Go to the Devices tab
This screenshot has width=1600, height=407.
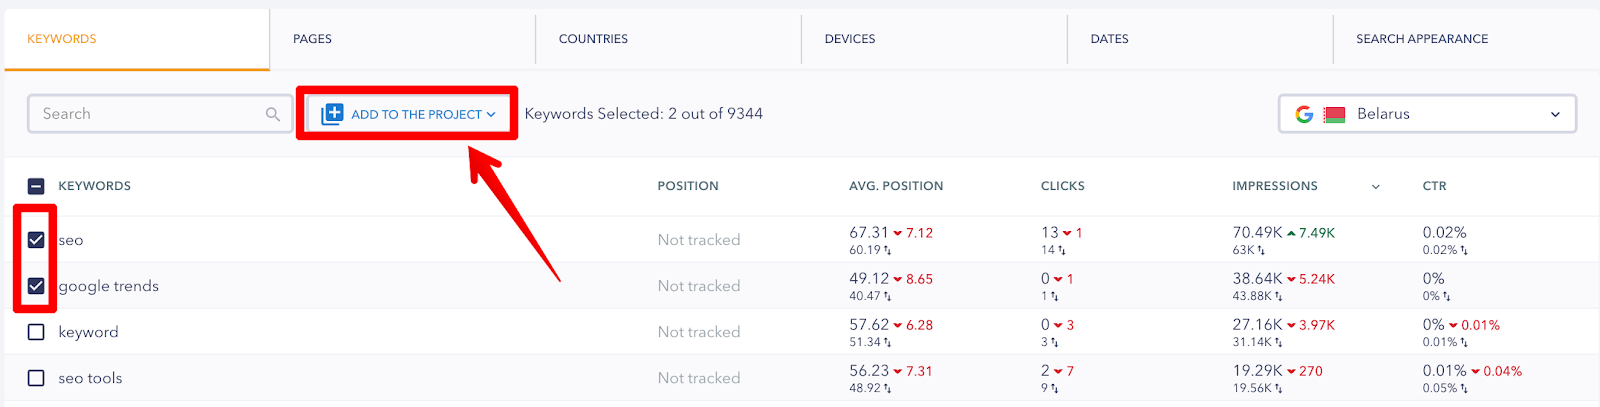coord(850,39)
